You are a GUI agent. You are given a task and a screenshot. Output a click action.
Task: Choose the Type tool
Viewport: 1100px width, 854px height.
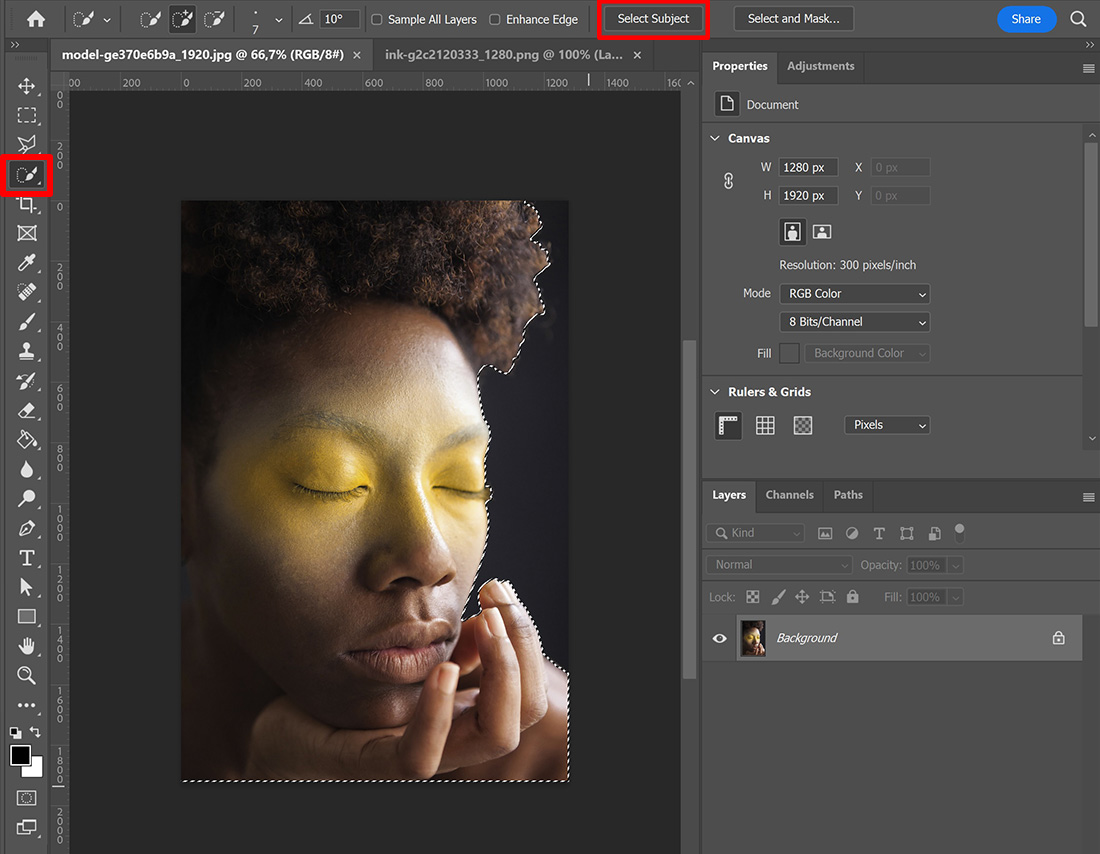(27, 557)
